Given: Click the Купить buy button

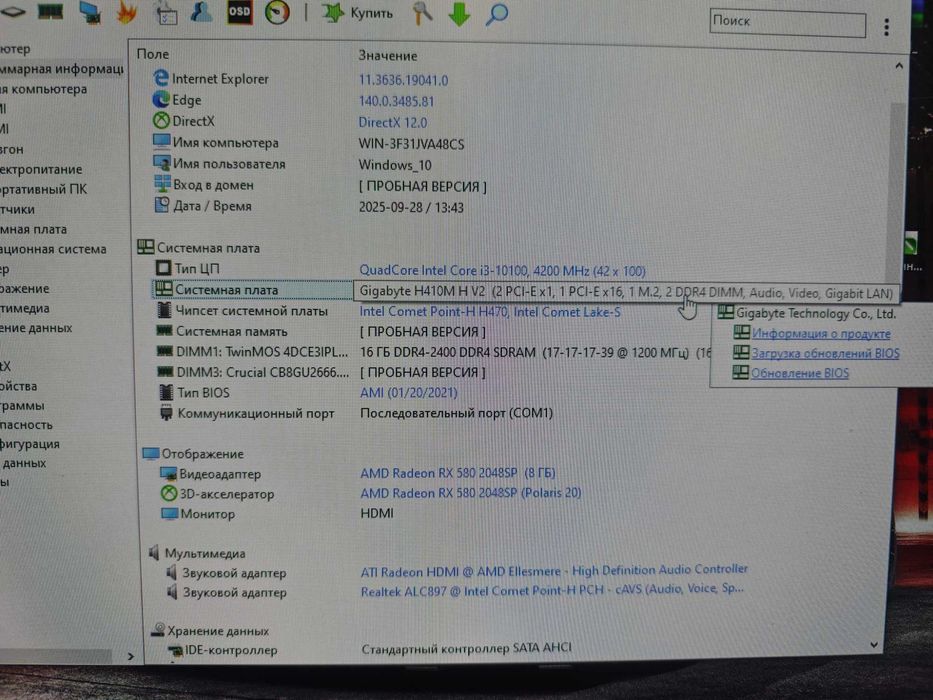Looking at the screenshot, I should click(x=358, y=13).
